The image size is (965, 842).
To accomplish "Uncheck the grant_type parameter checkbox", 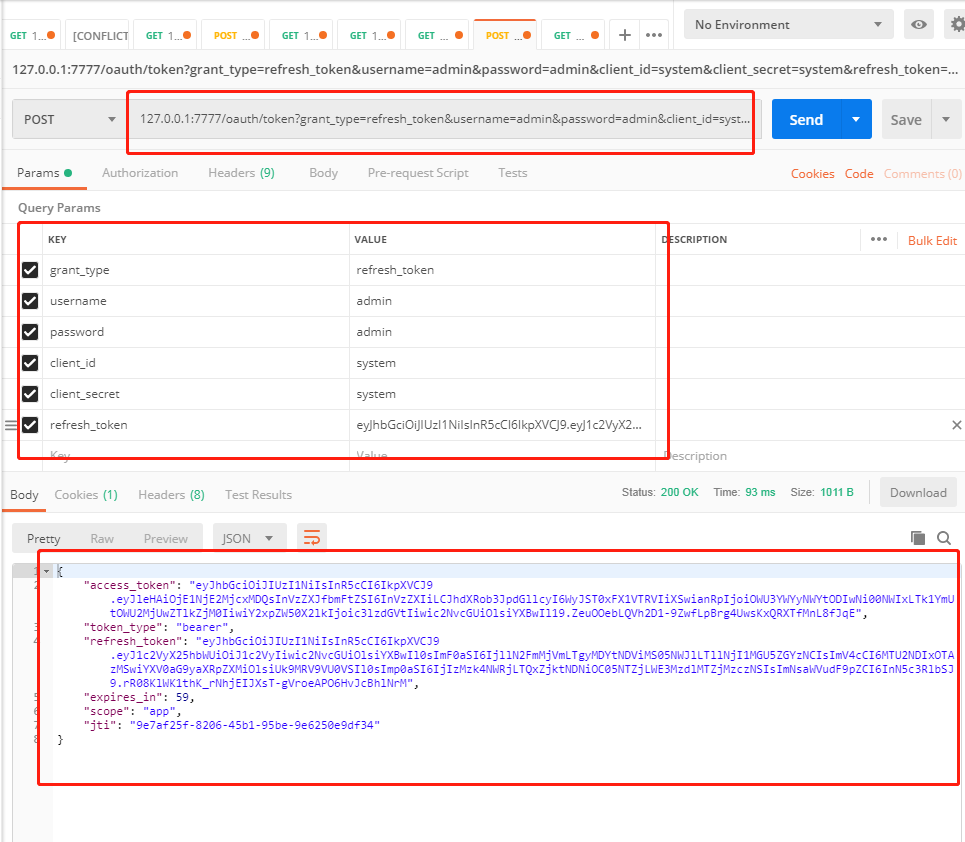I will pyautogui.click(x=30, y=270).
